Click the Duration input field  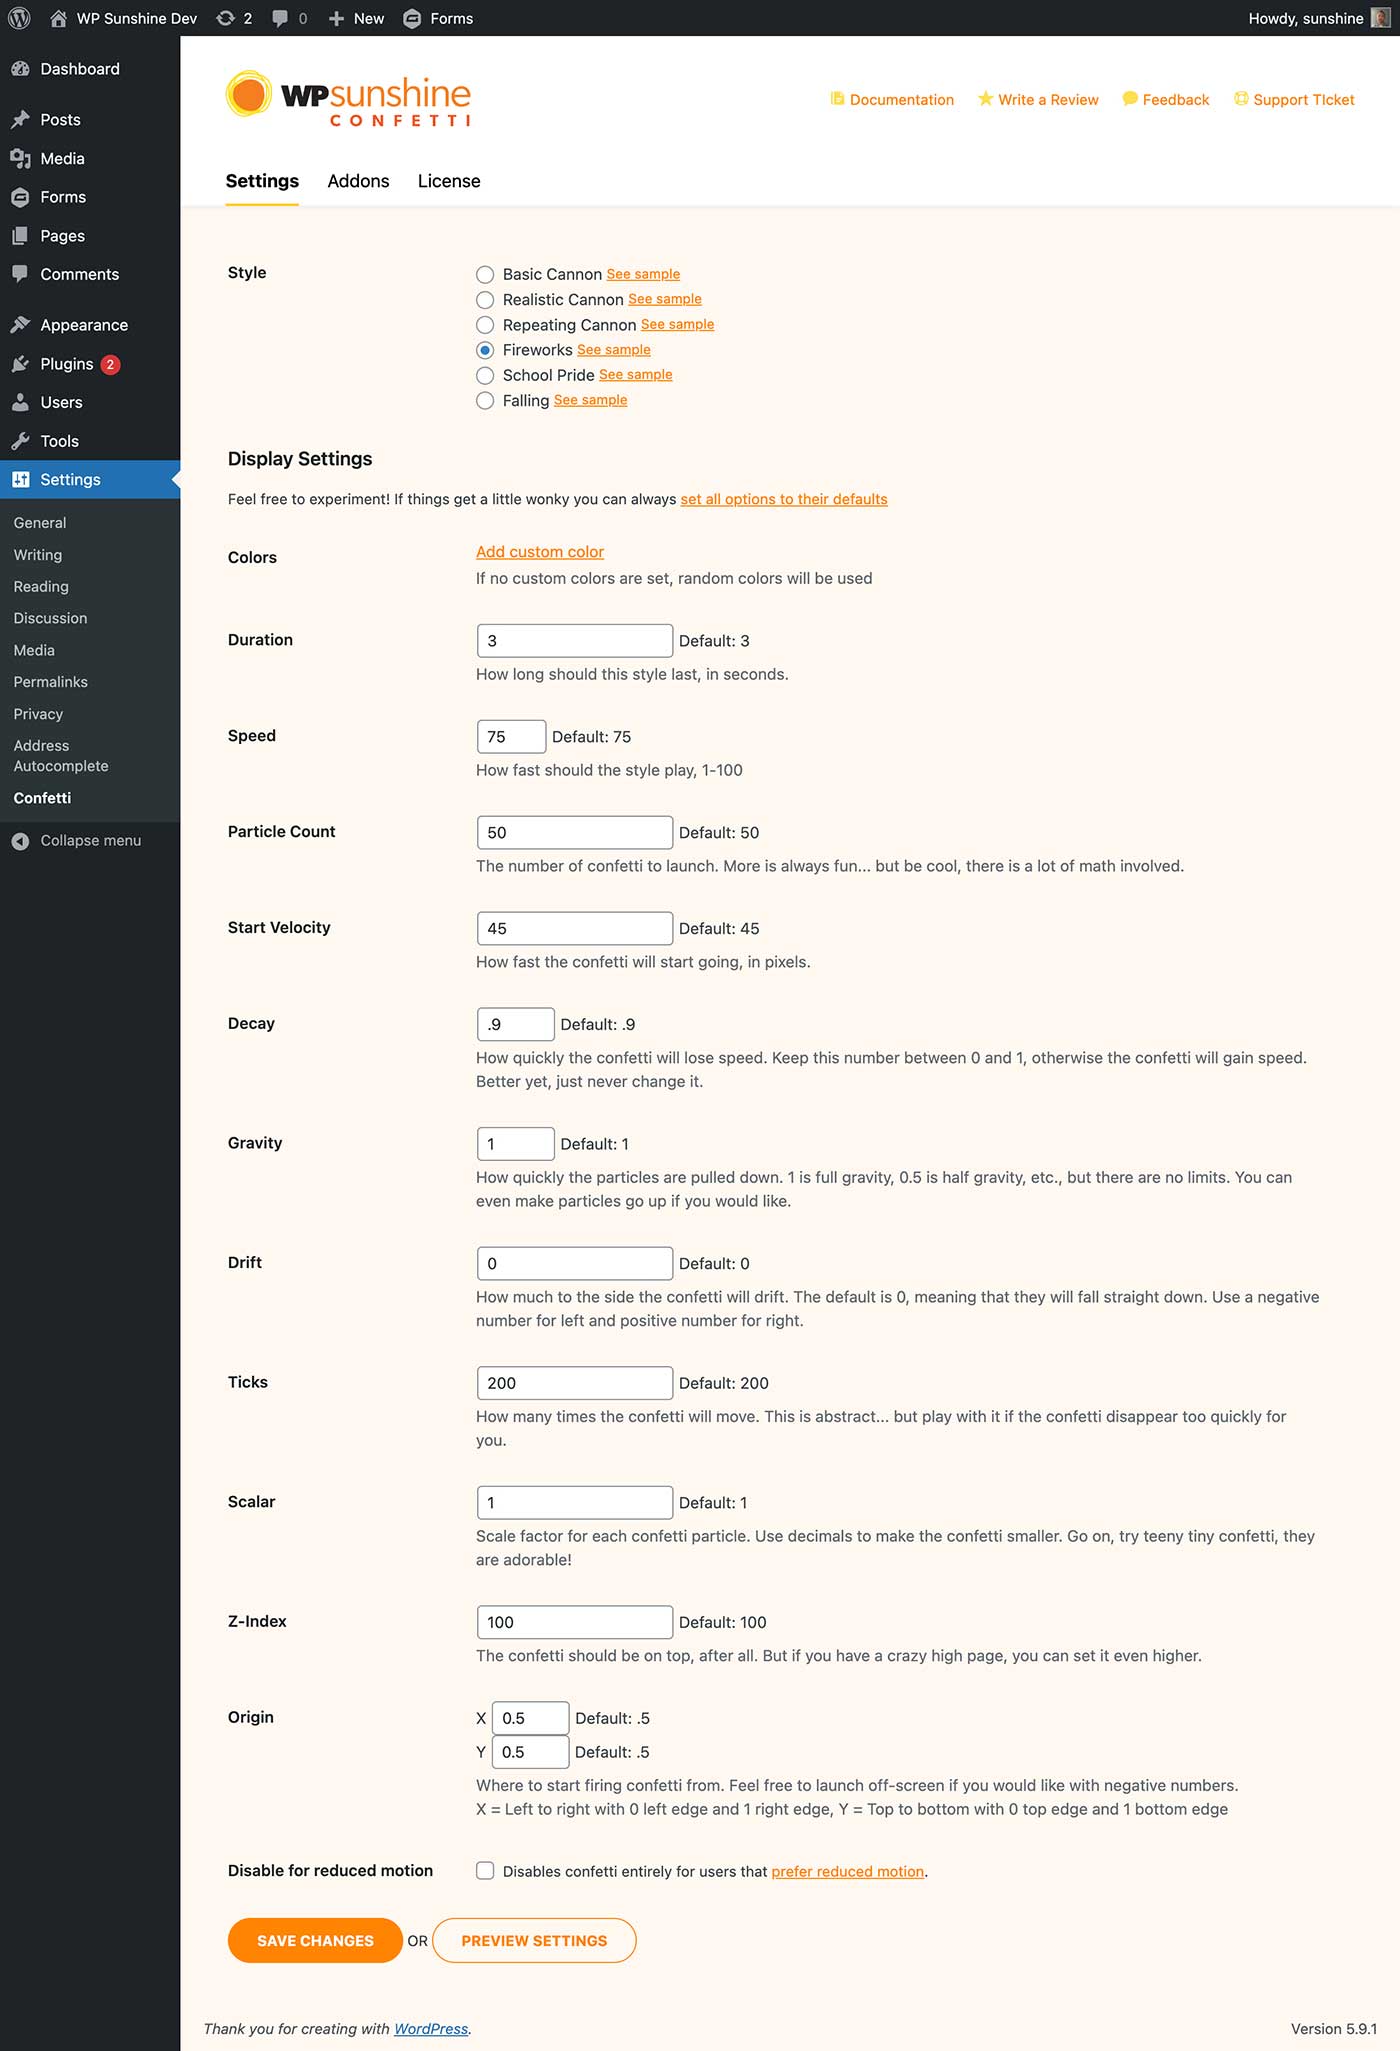[x=575, y=641]
